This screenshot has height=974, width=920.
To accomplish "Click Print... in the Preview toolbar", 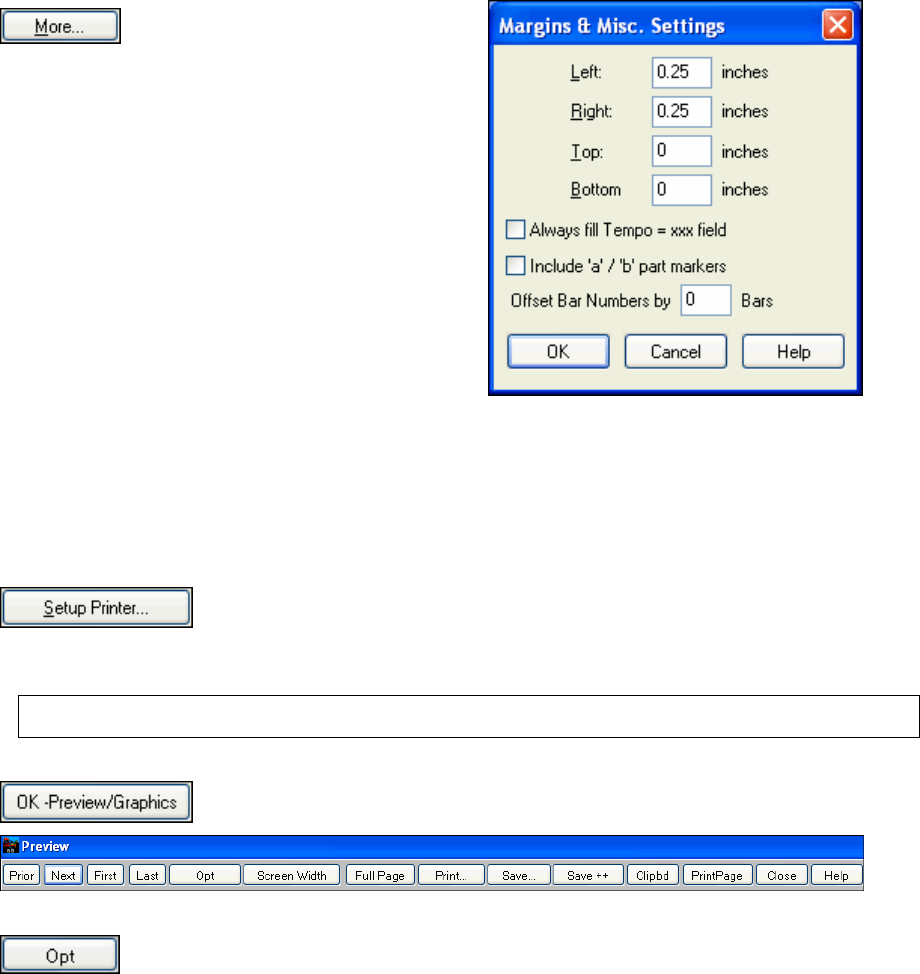I will tap(451, 875).
